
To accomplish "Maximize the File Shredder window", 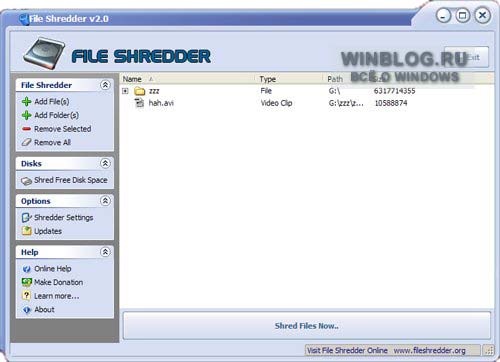I will (463, 16).
